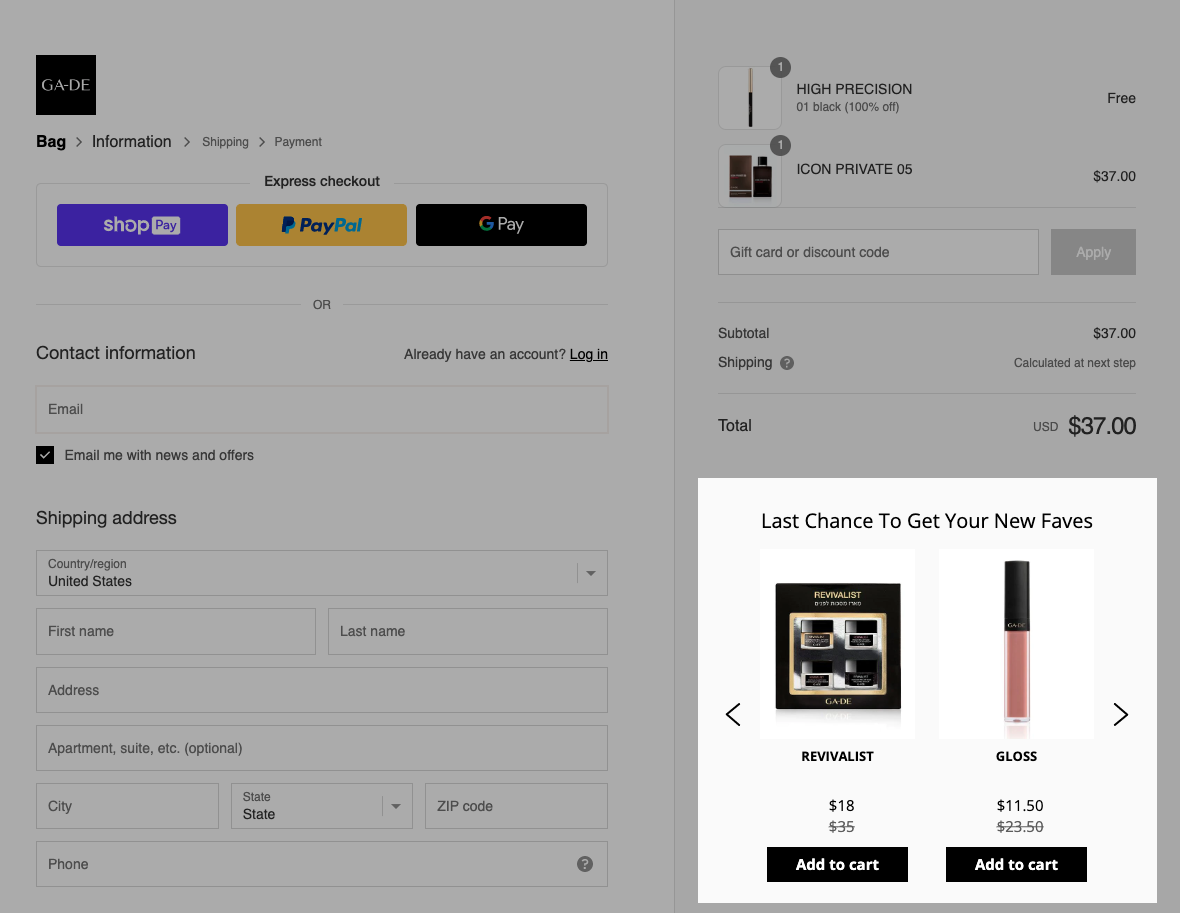
Task: Pay with PayPal express checkout
Action: click(x=321, y=225)
